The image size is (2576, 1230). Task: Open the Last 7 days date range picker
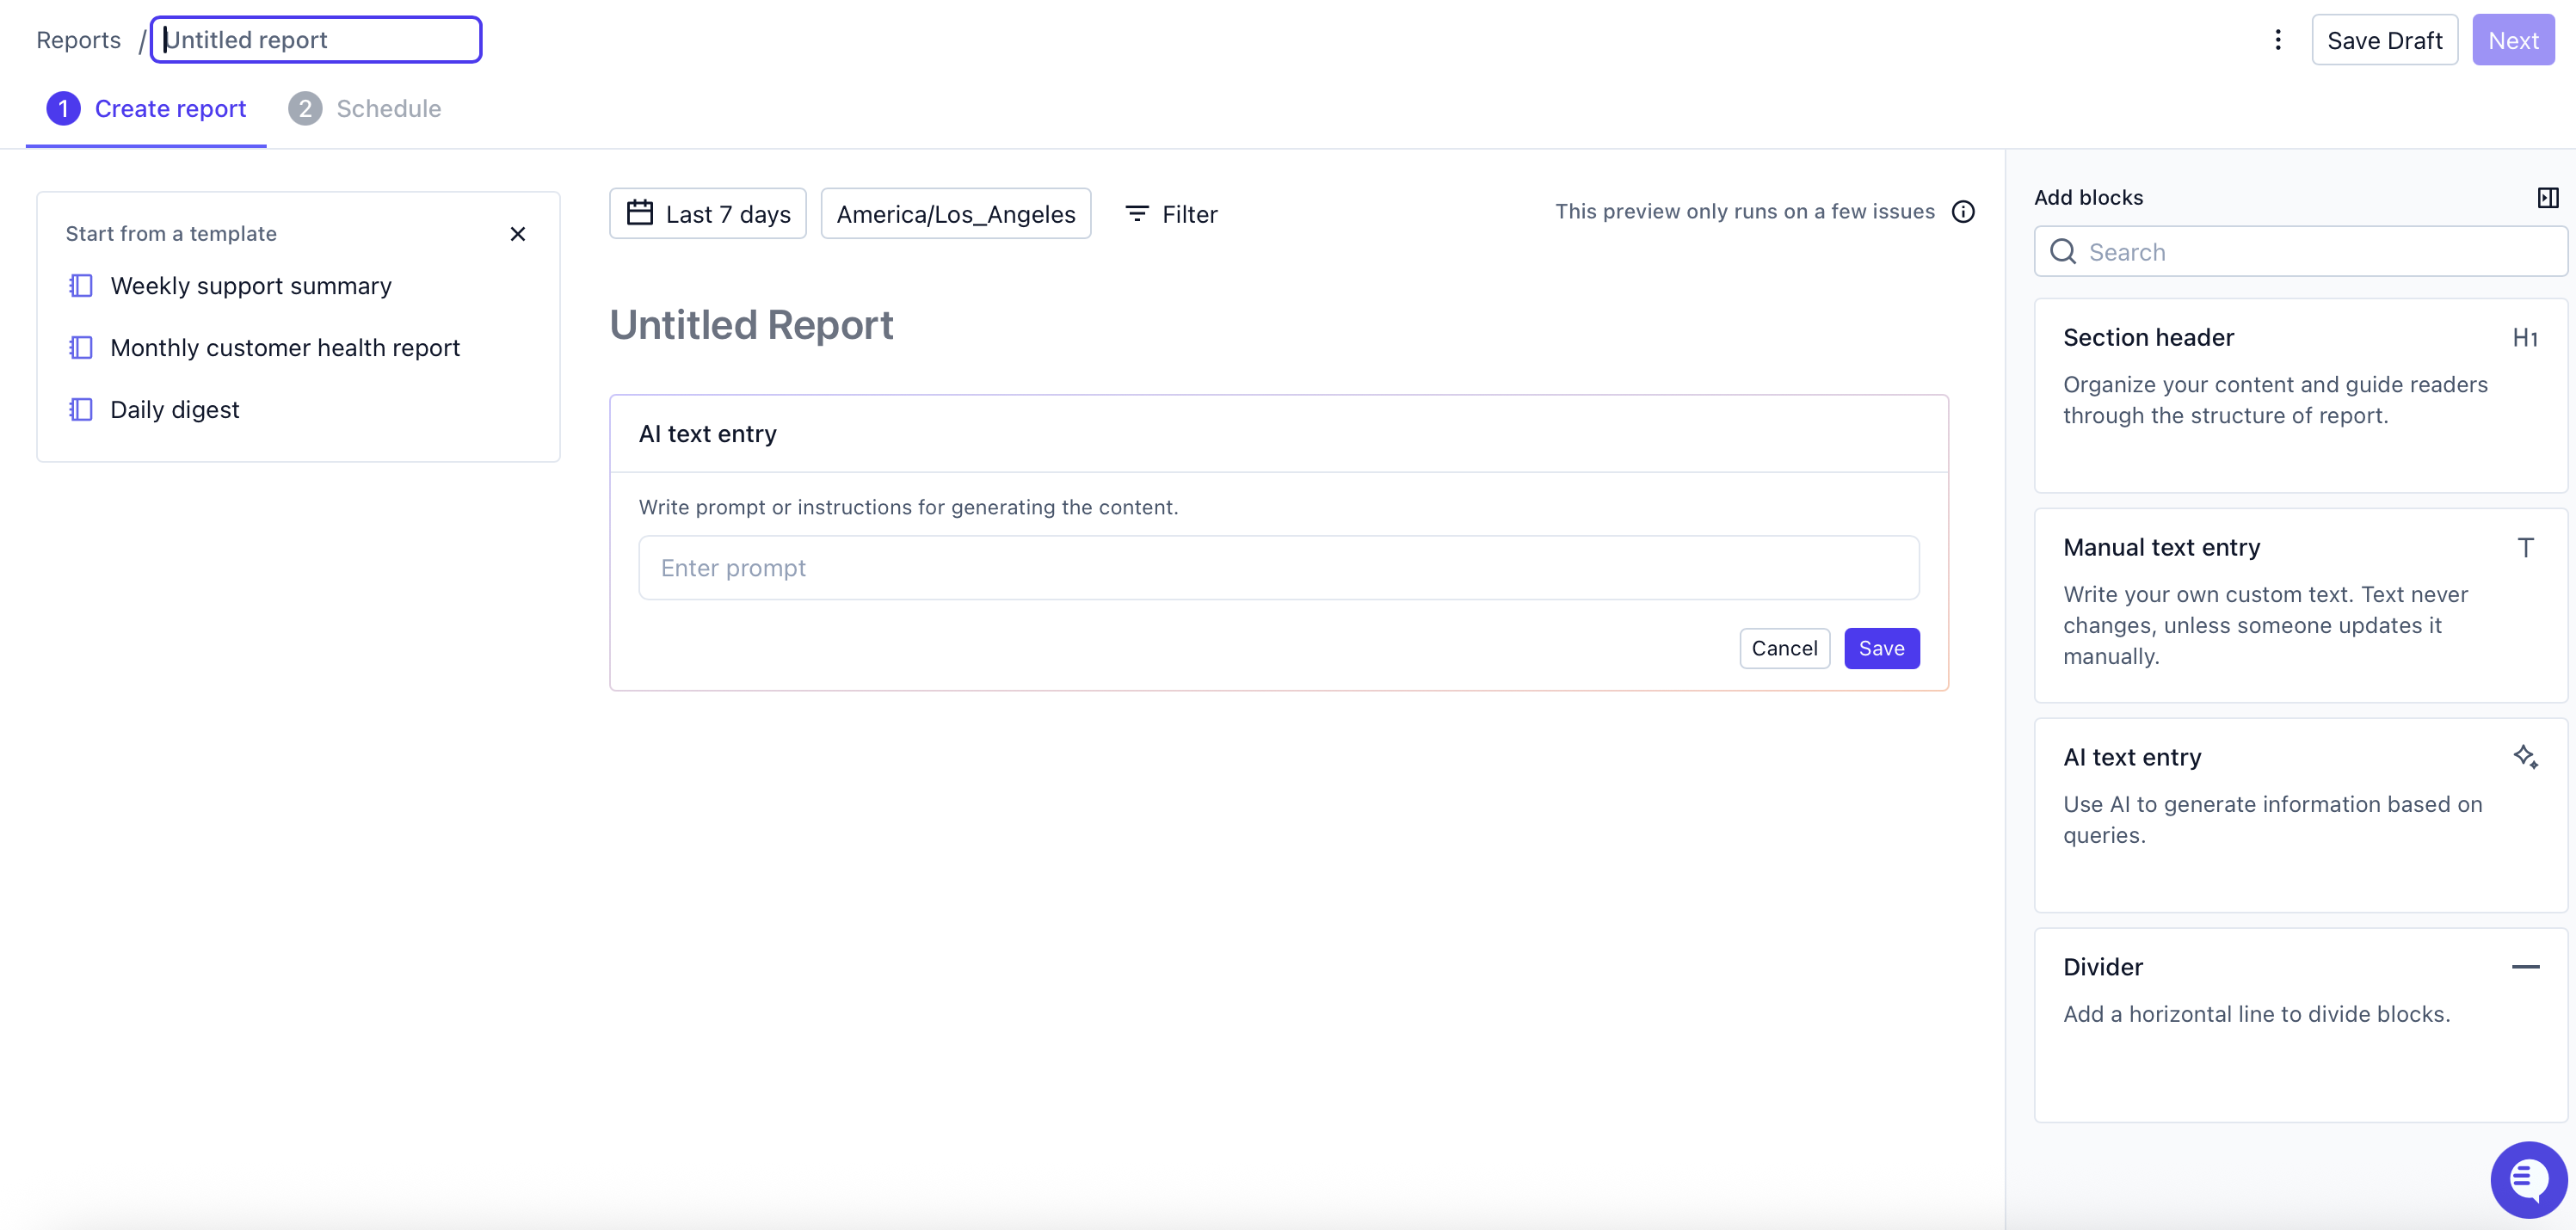tap(707, 214)
